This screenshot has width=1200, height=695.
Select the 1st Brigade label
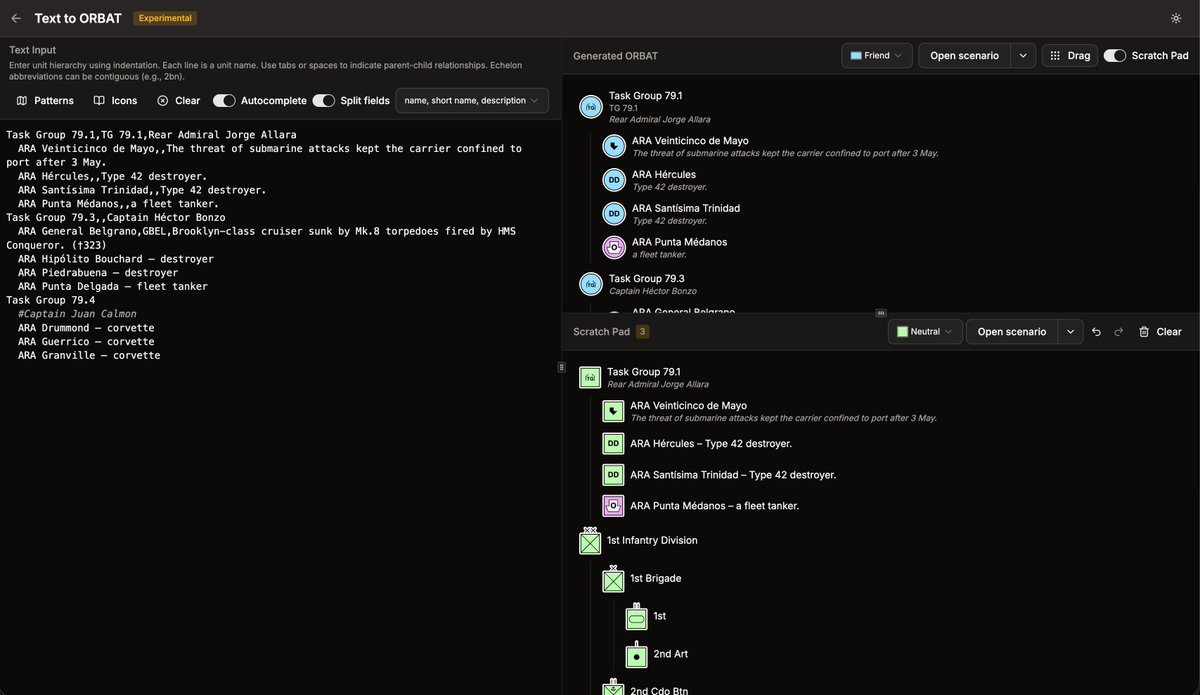pos(655,579)
